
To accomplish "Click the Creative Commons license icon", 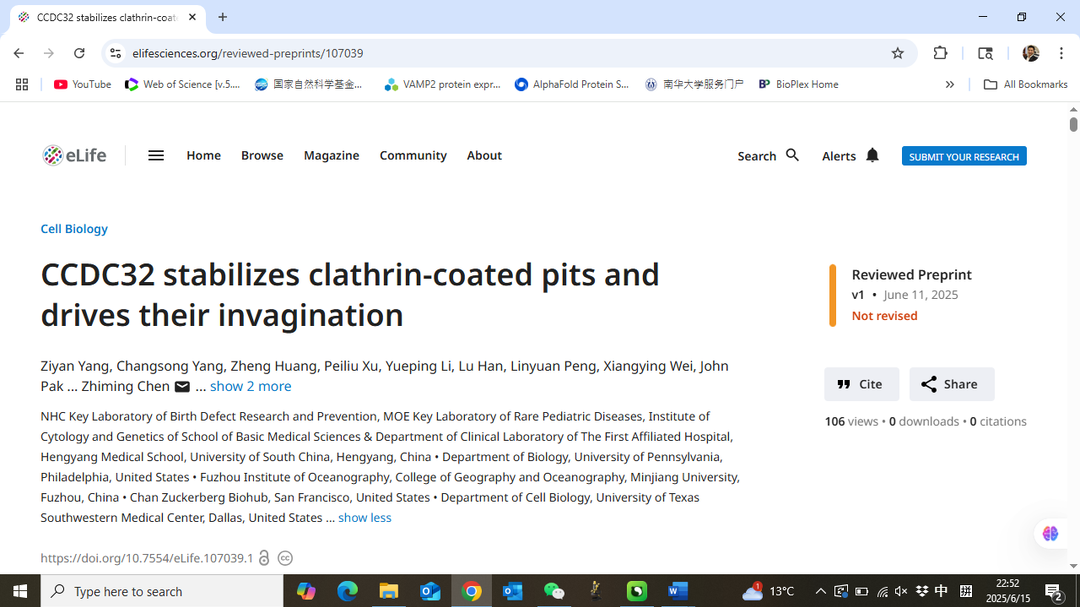I will pos(285,558).
